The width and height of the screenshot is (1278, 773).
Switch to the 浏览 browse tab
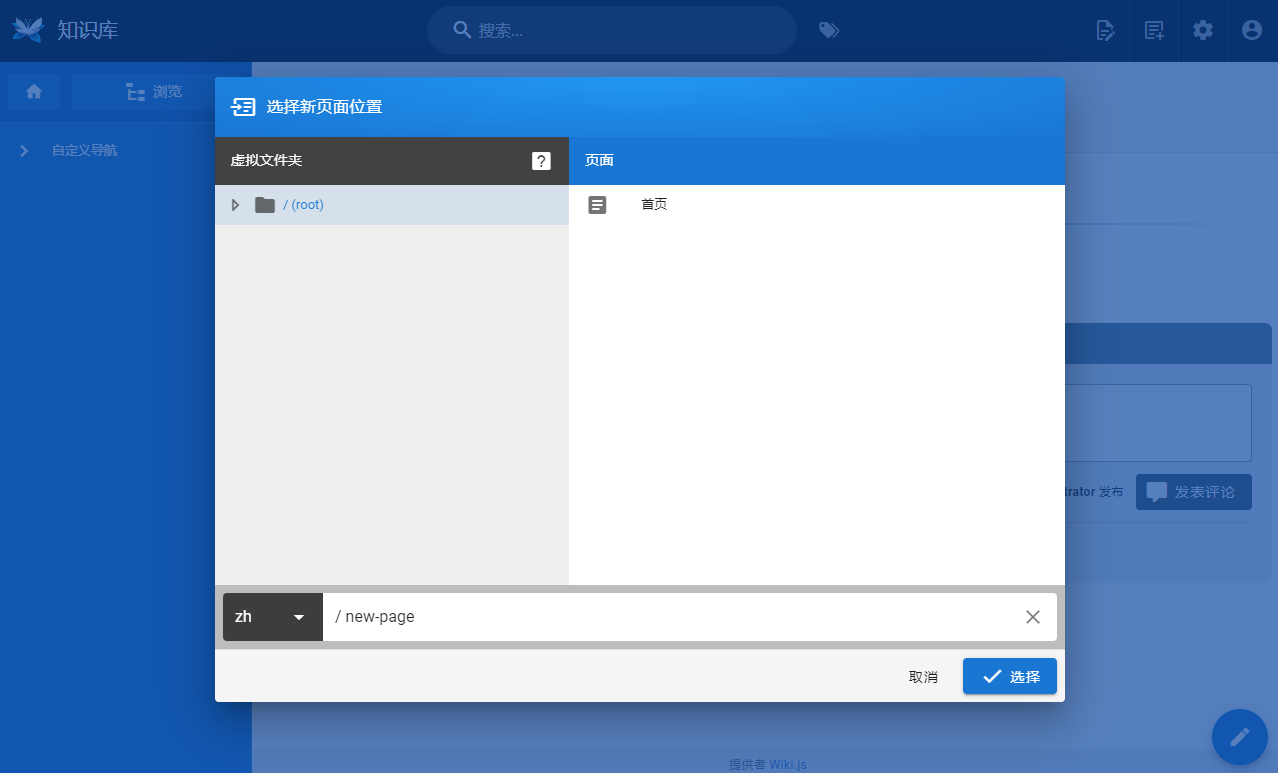[154, 92]
